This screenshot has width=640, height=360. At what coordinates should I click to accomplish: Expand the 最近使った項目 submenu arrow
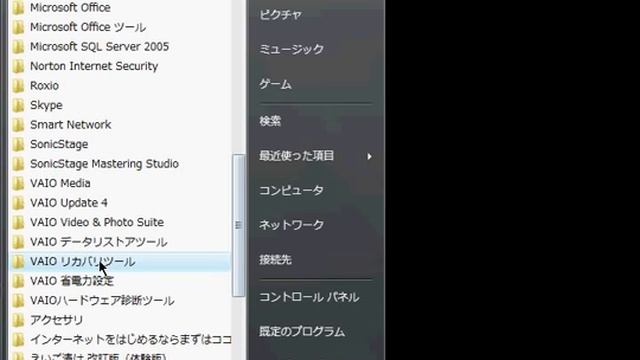369,156
